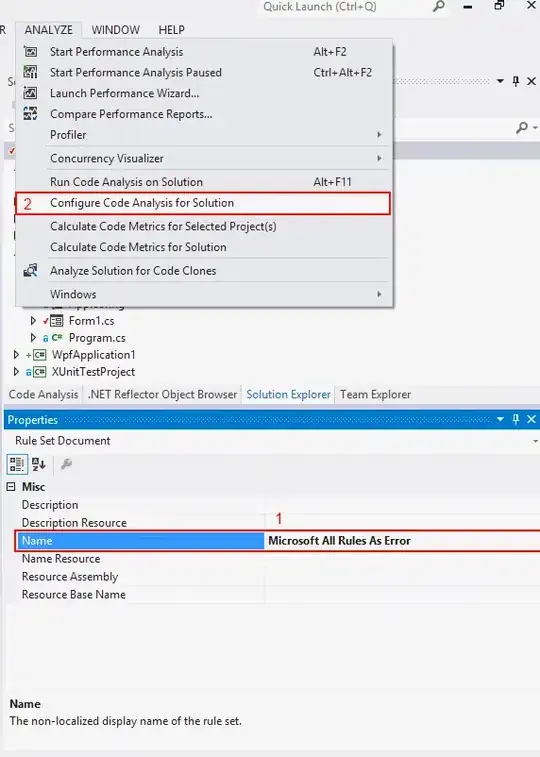Select Program.cs in Solution Explorer
540x757 pixels.
[x=97, y=338]
